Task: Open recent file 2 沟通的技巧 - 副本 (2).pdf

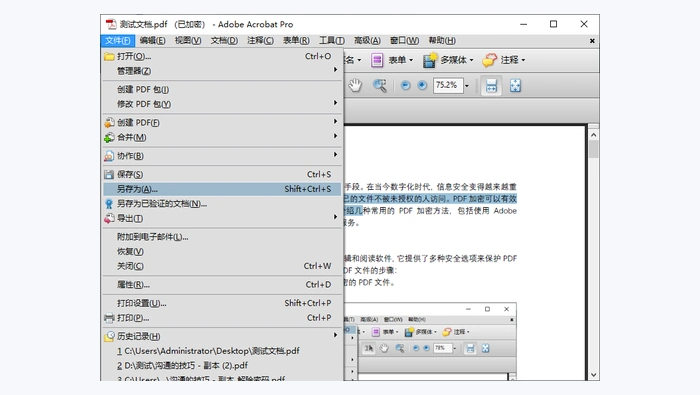Action: [222, 366]
